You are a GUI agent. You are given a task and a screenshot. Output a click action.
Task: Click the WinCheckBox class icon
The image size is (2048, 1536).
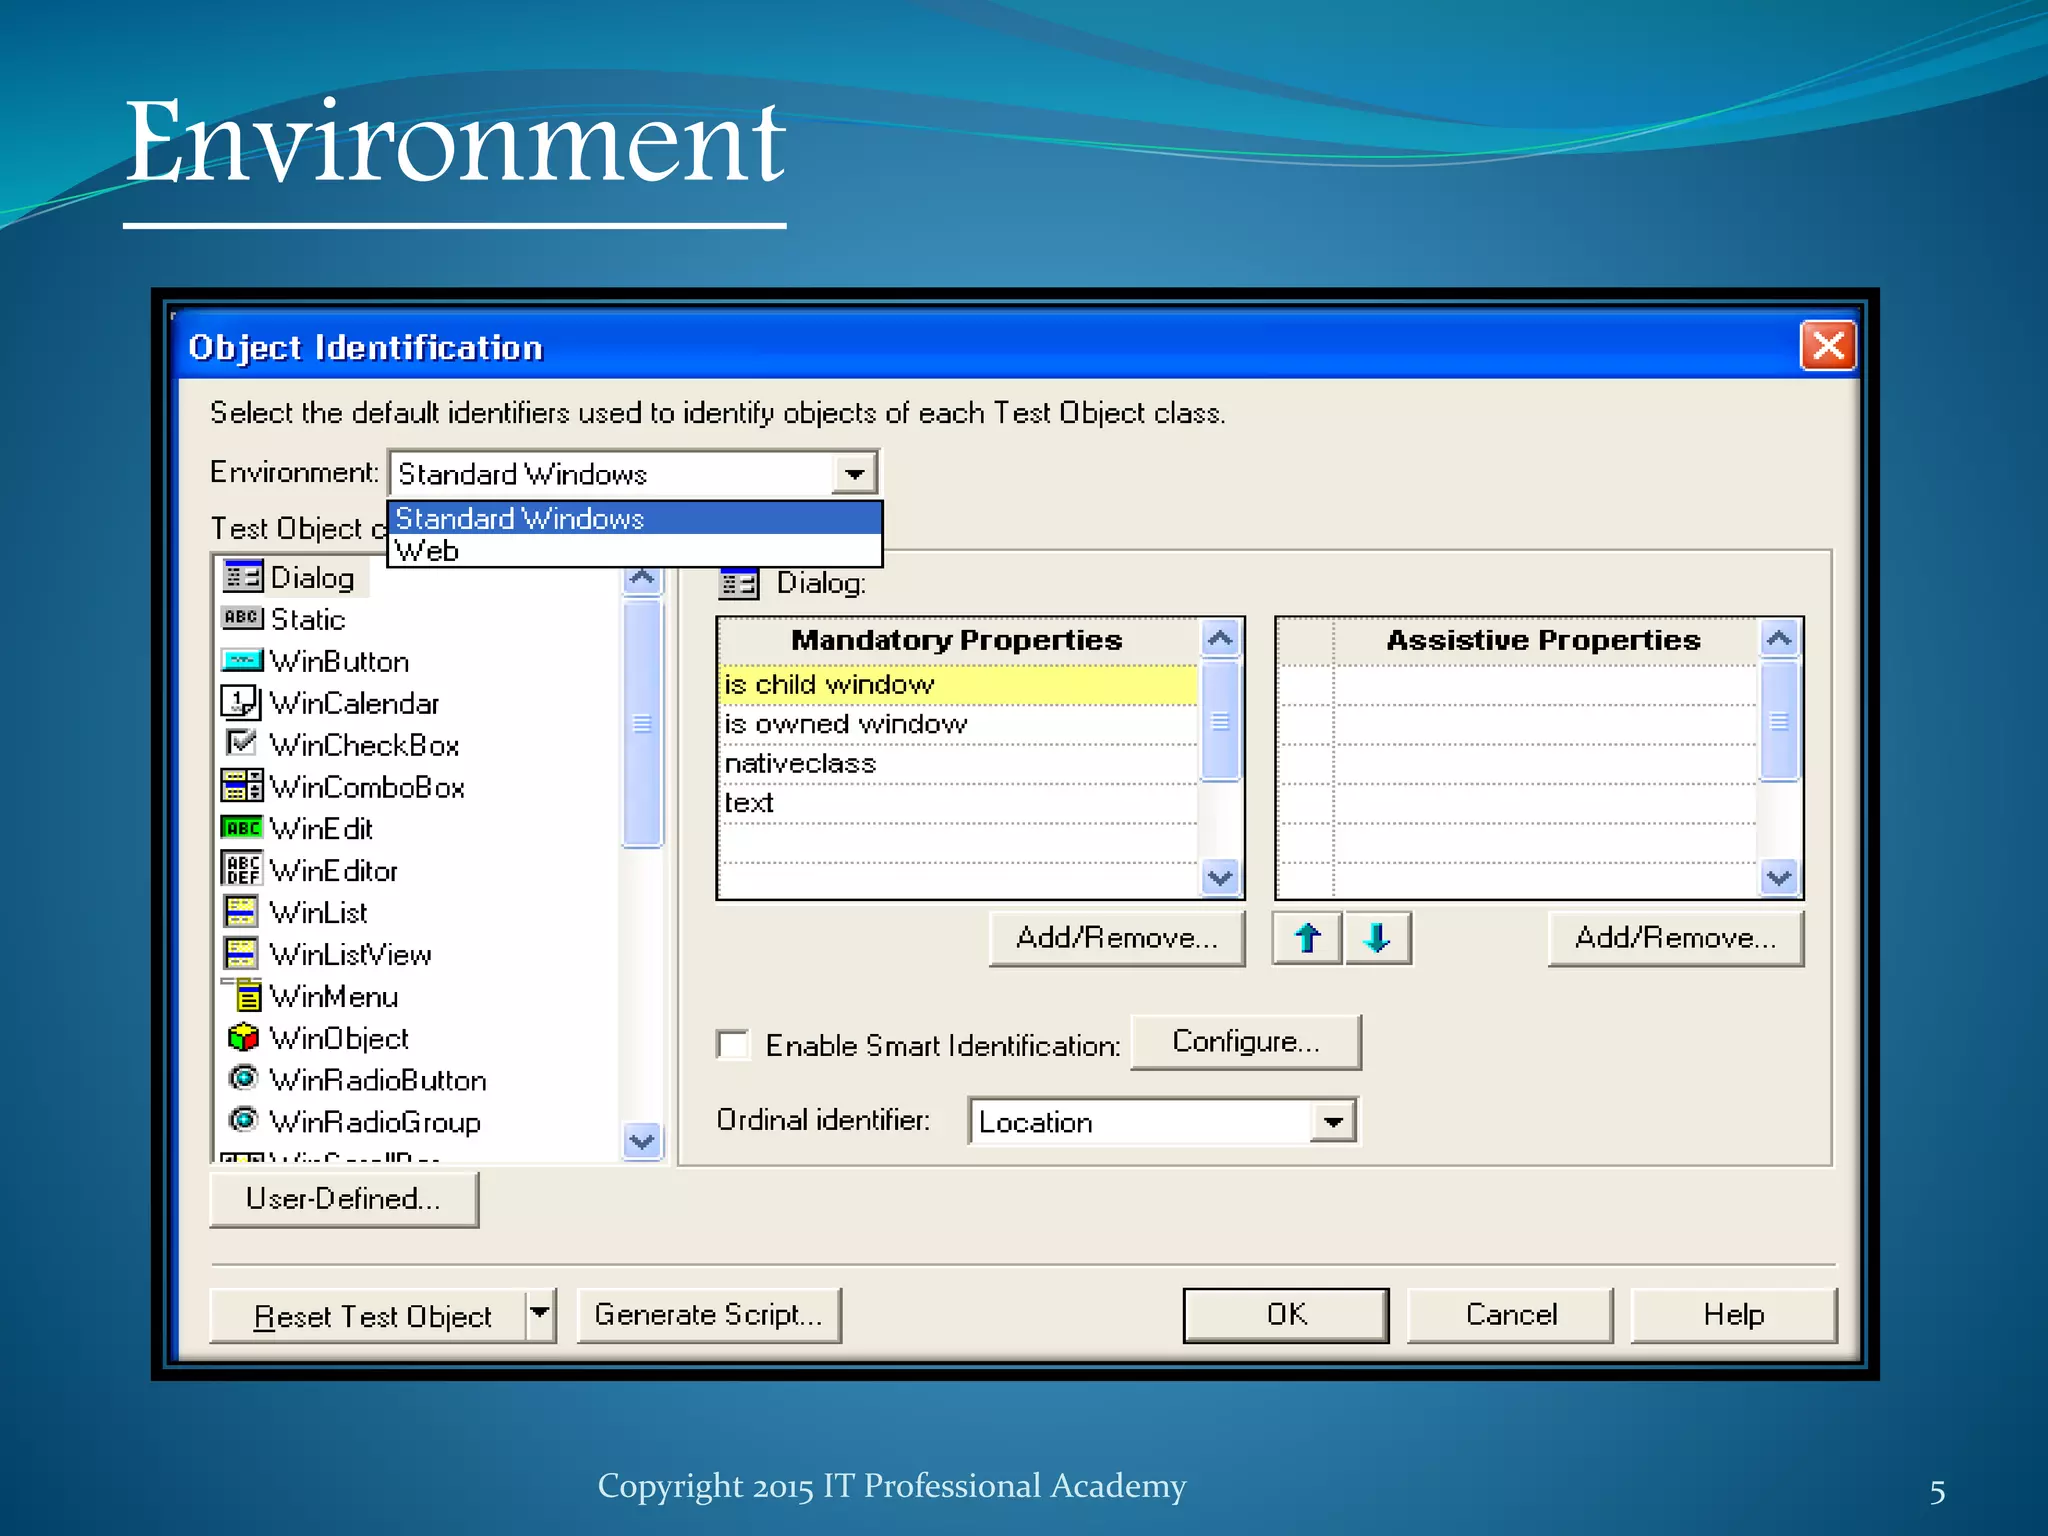click(241, 743)
